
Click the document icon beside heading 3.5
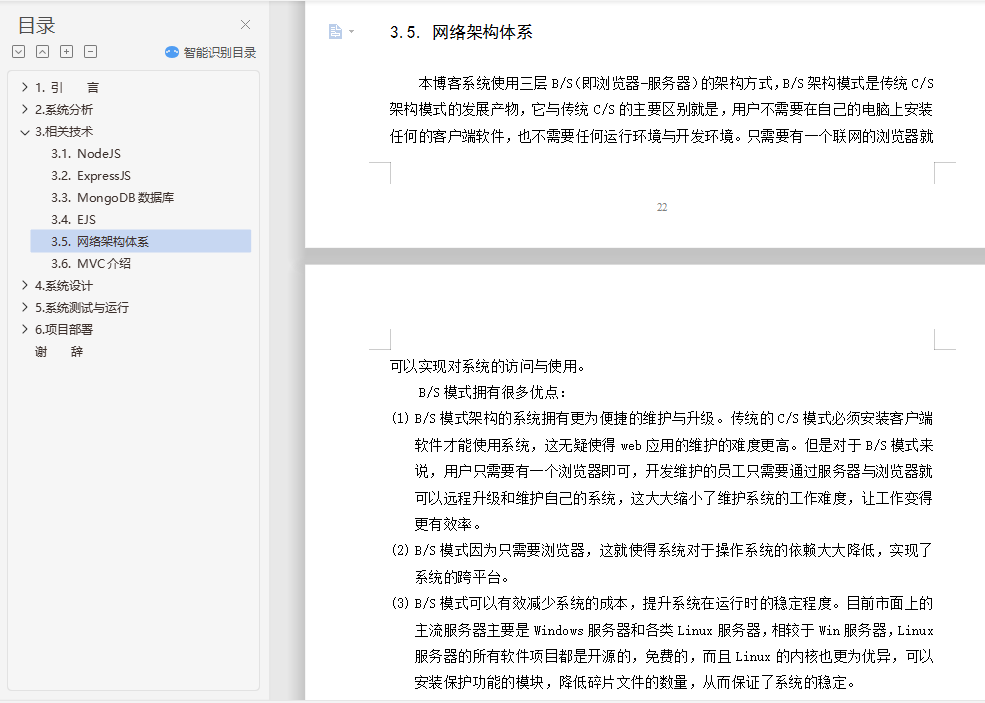(335, 31)
